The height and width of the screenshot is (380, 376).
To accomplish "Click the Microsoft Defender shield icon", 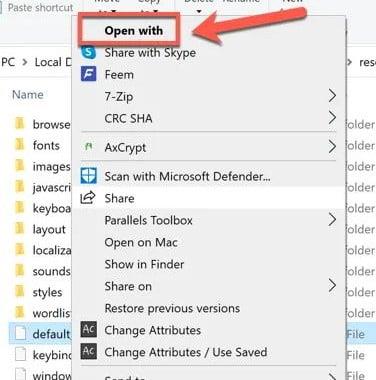I will click(x=89, y=176).
